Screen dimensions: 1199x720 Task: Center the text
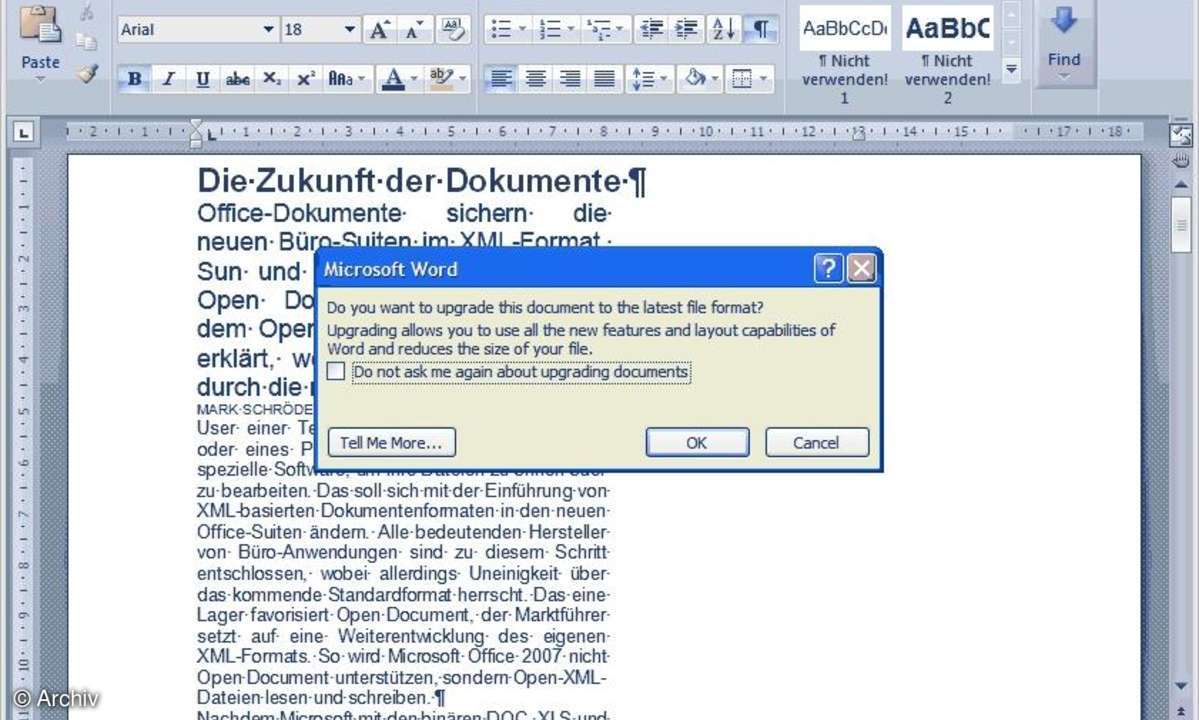[x=535, y=79]
